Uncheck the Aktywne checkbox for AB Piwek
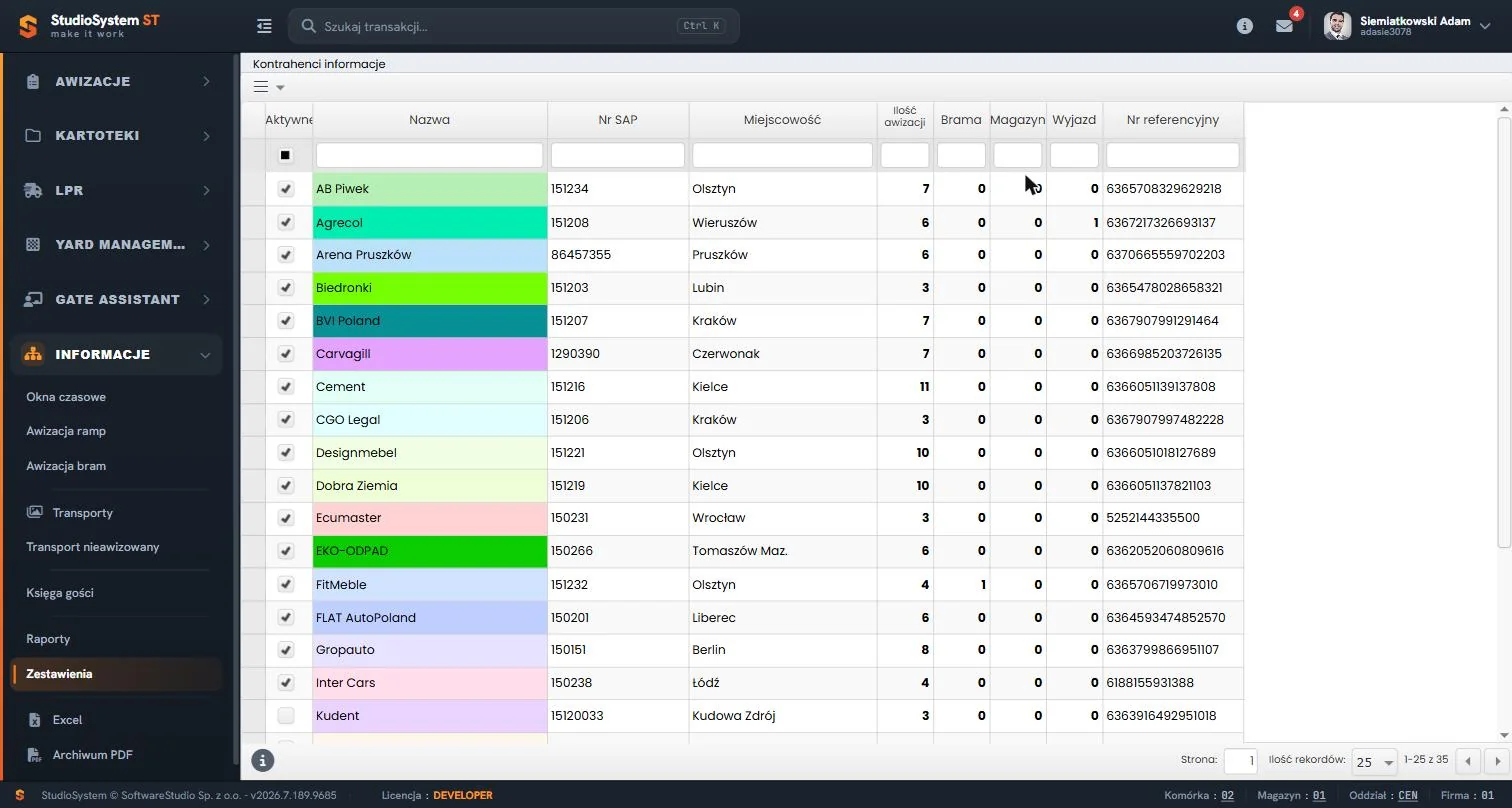This screenshot has width=1512, height=808. click(x=286, y=189)
